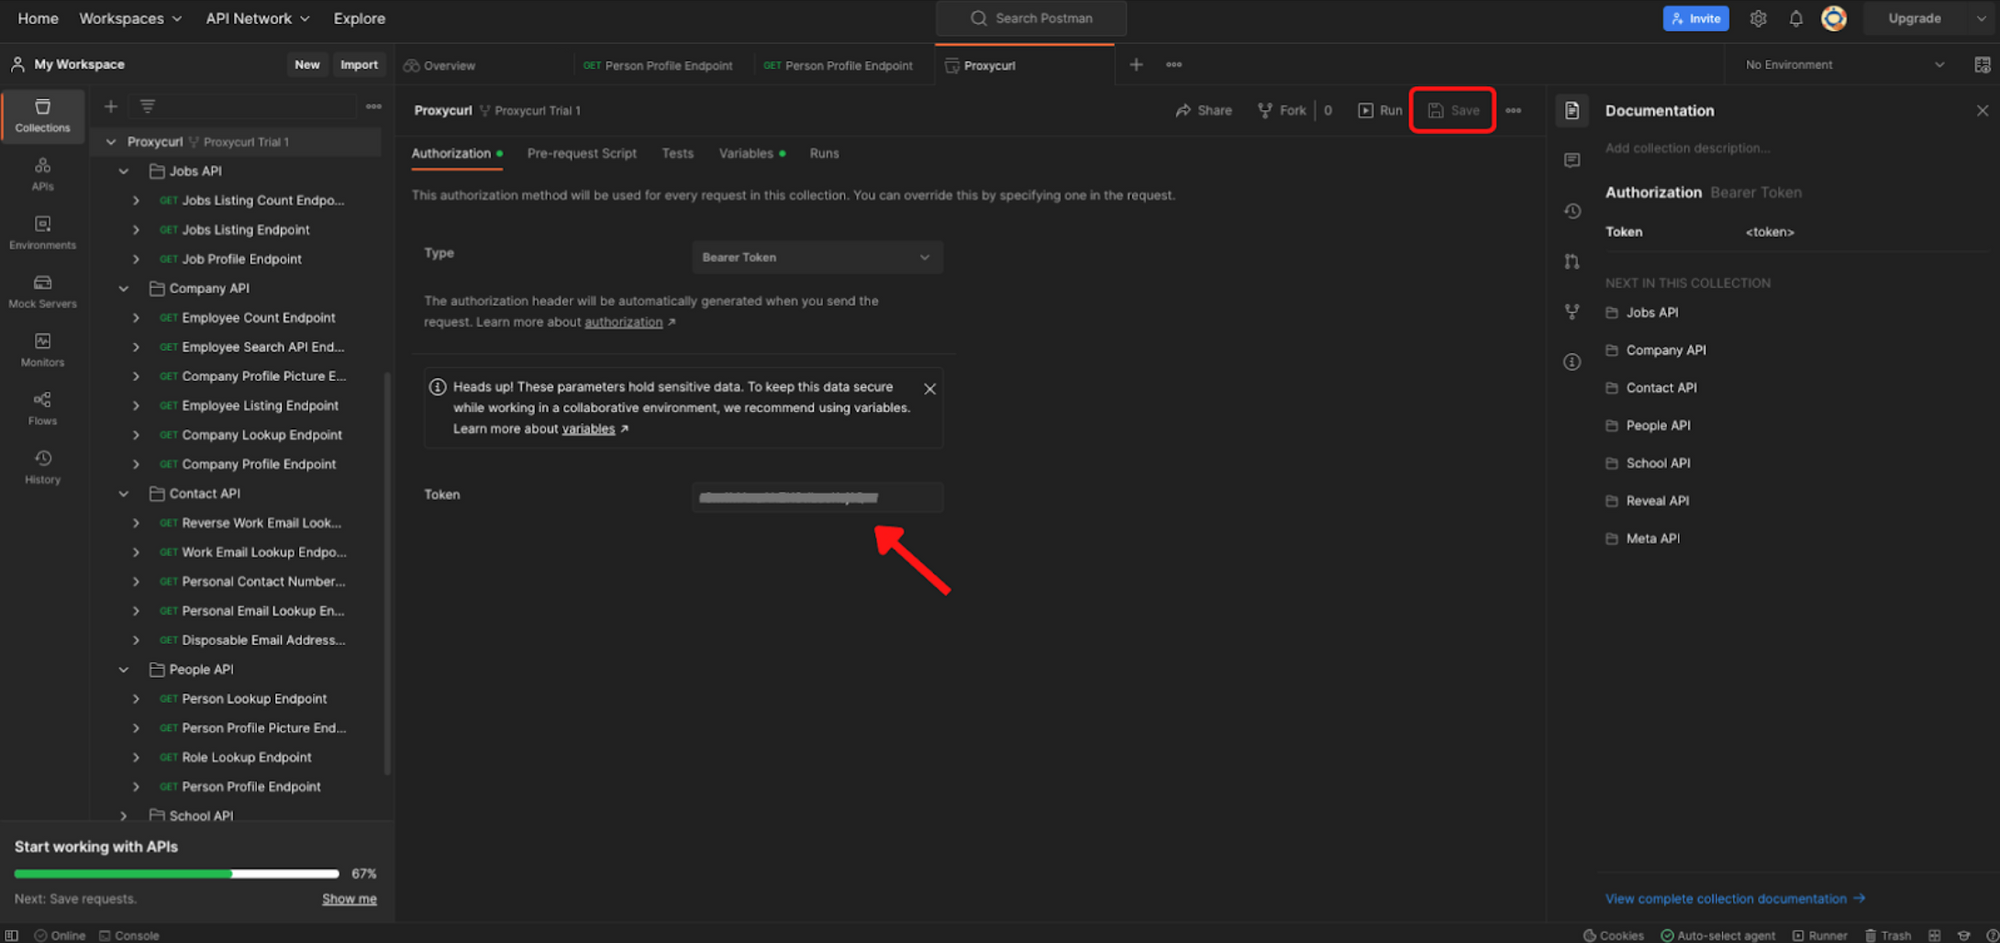The width and height of the screenshot is (2000, 943).
Task: Open Cookies in status bar
Action: coord(1614,935)
